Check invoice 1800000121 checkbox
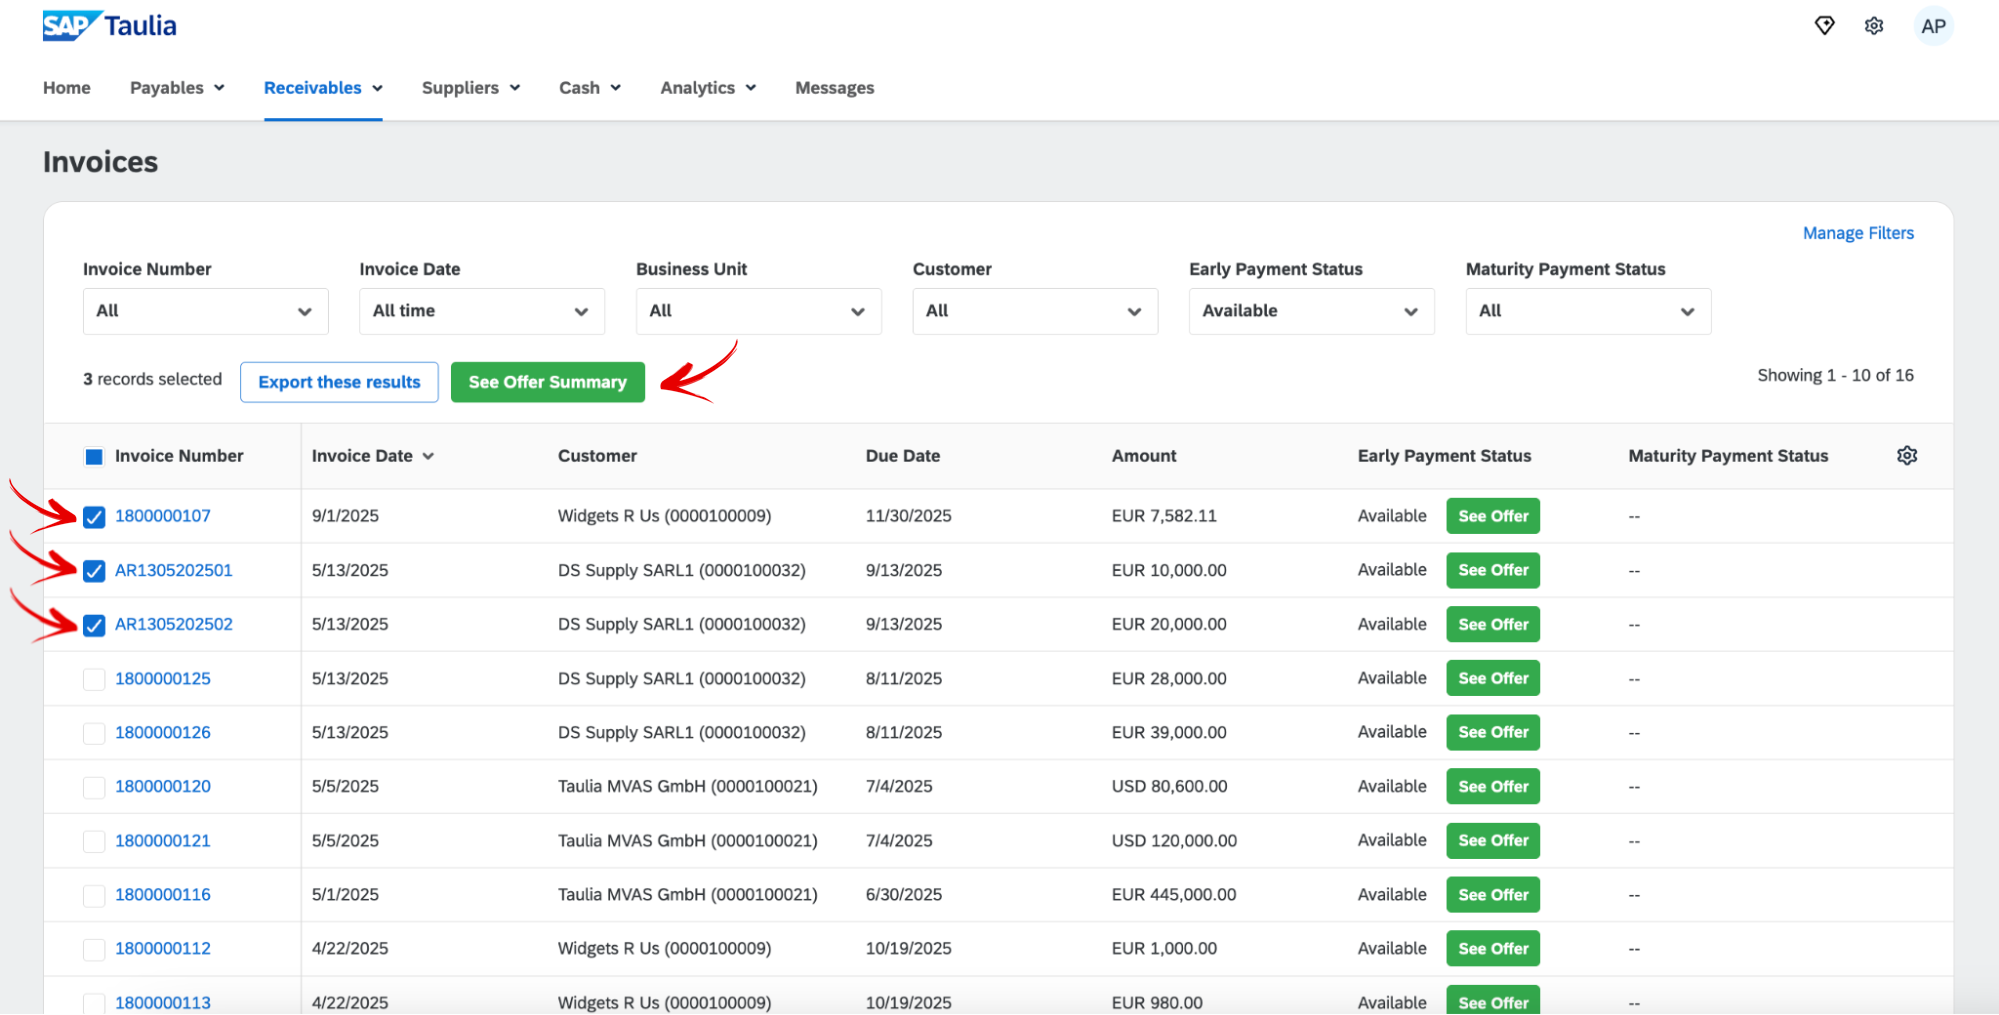The width and height of the screenshot is (1999, 1015). tap(94, 841)
